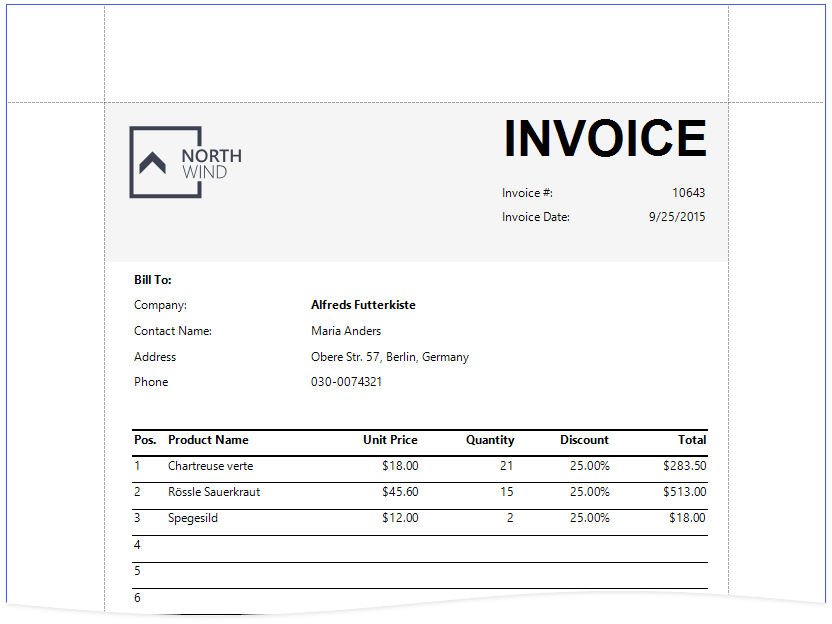Screen dimensions: 832x624
Task: Click the 'Contact Name:' label
Action: tap(173, 331)
